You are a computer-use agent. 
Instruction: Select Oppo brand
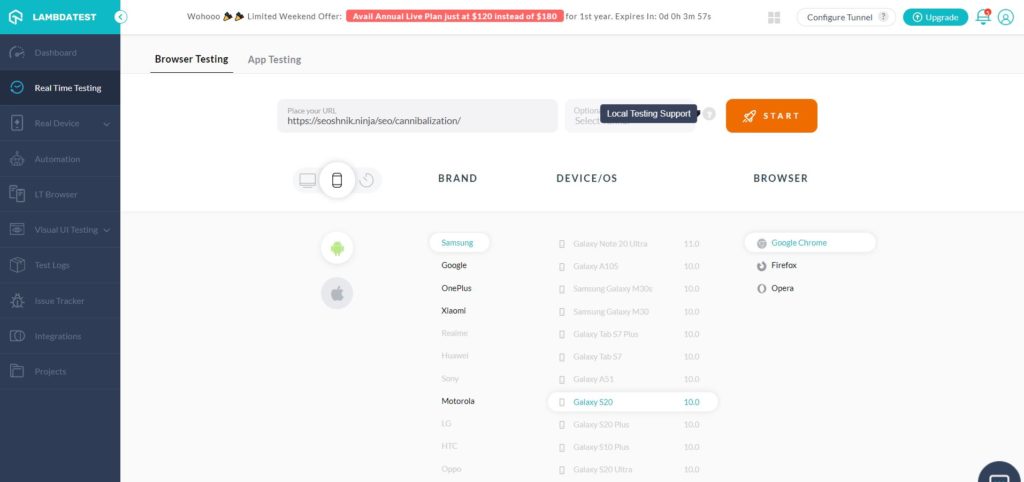click(451, 469)
